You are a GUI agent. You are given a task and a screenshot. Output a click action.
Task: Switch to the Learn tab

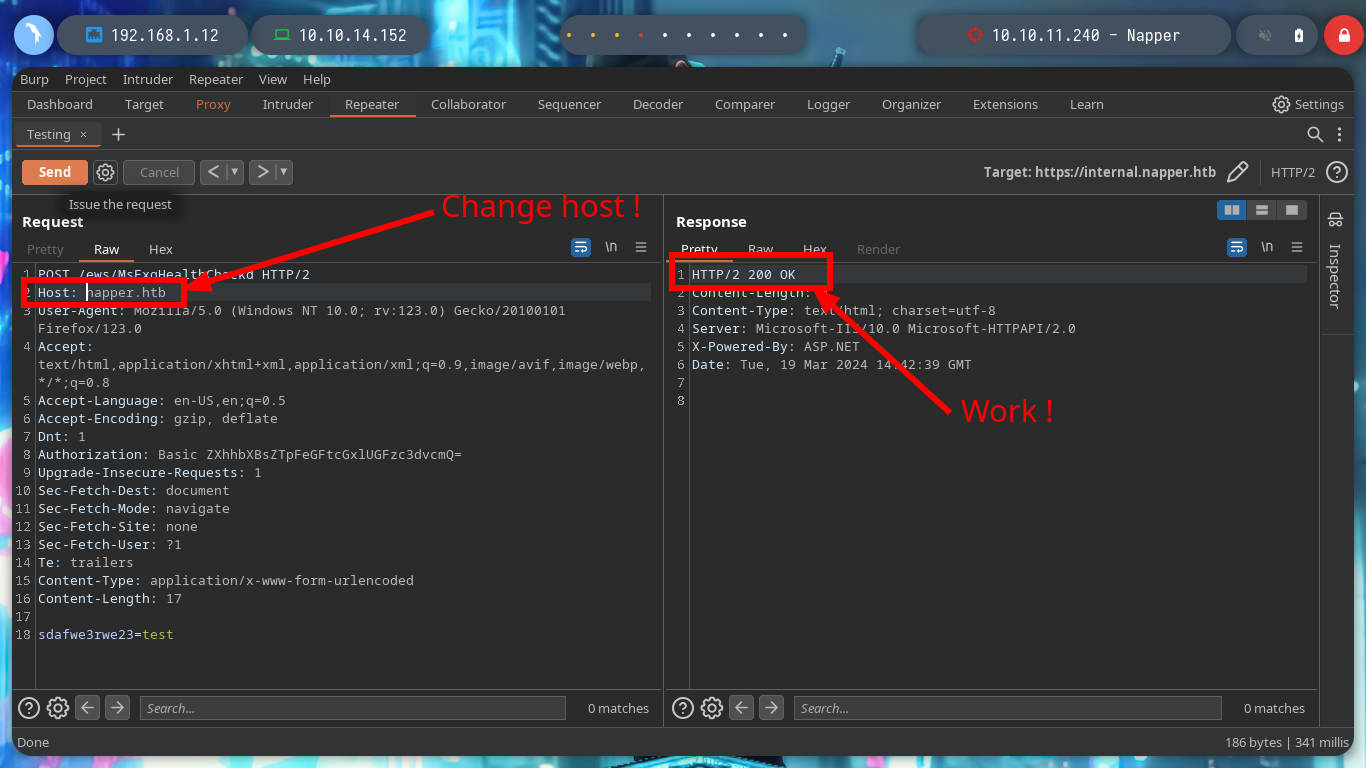coord(1086,104)
